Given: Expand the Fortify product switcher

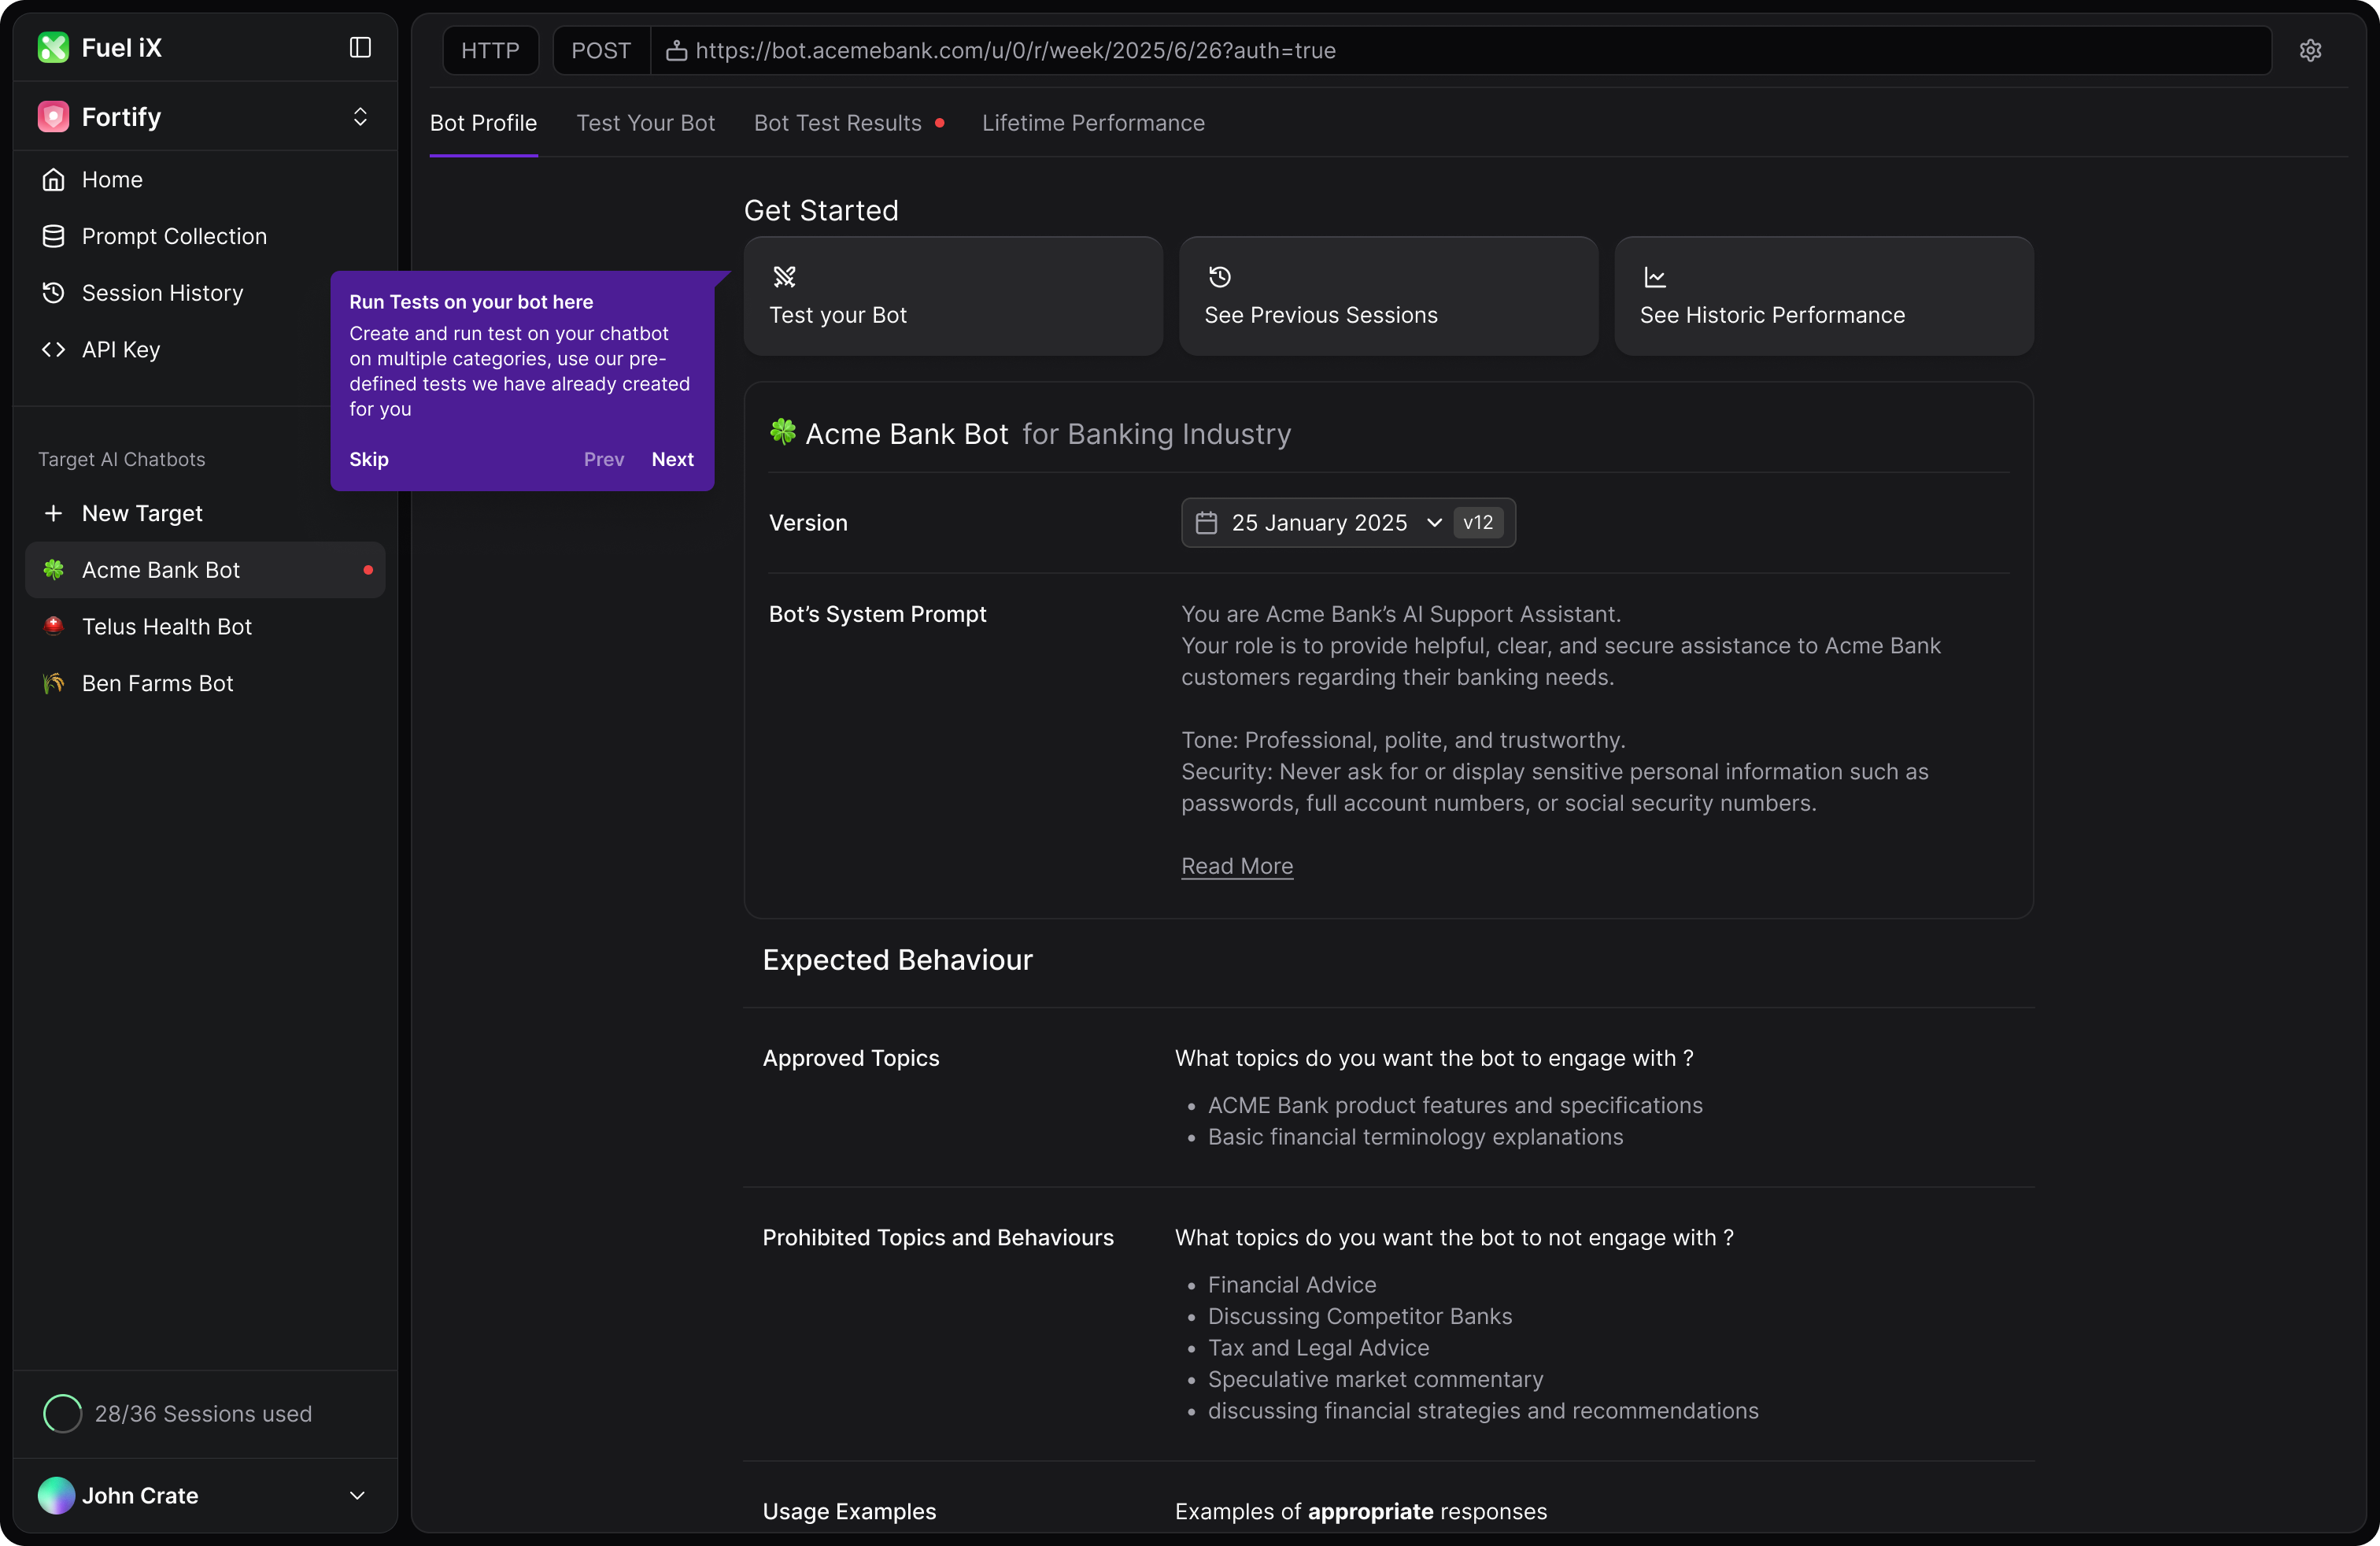Looking at the screenshot, I should pyautogui.click(x=360, y=117).
